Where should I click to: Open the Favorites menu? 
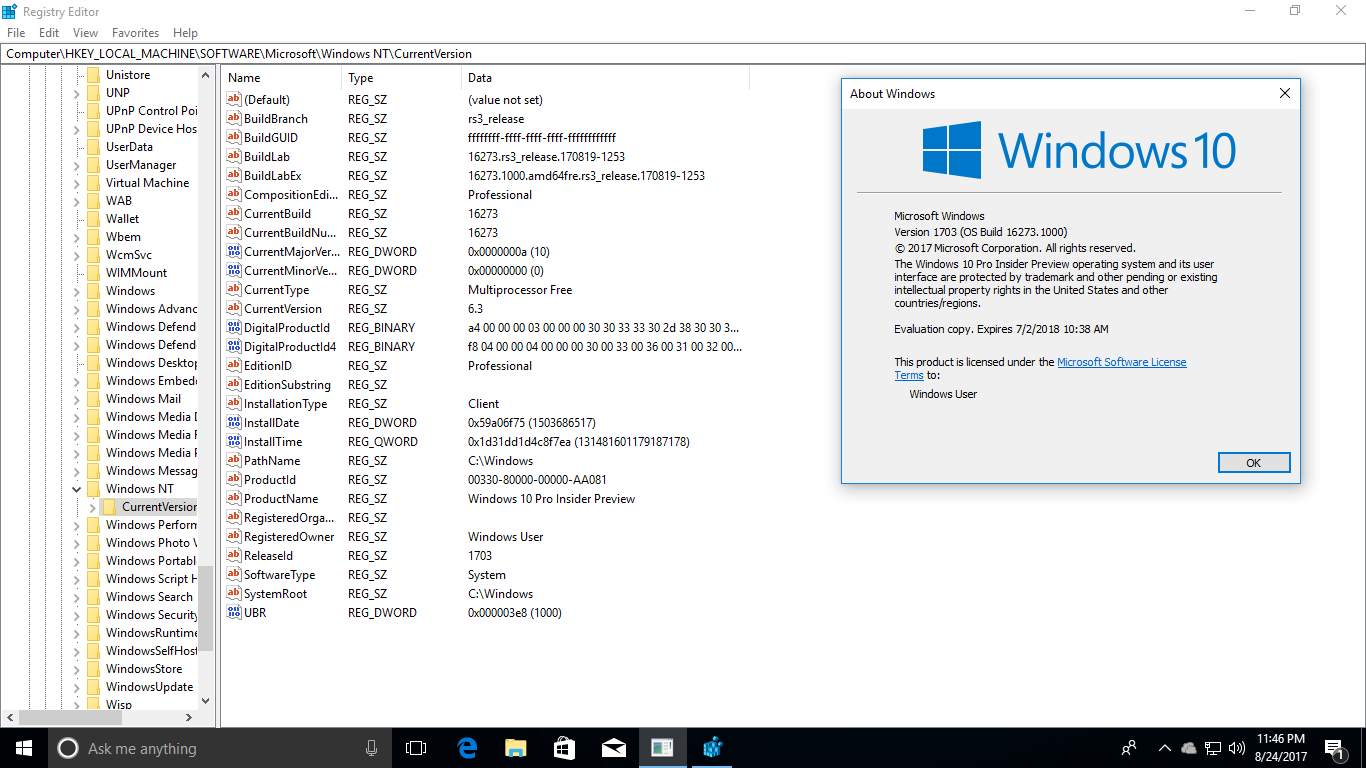pyautogui.click(x=135, y=33)
